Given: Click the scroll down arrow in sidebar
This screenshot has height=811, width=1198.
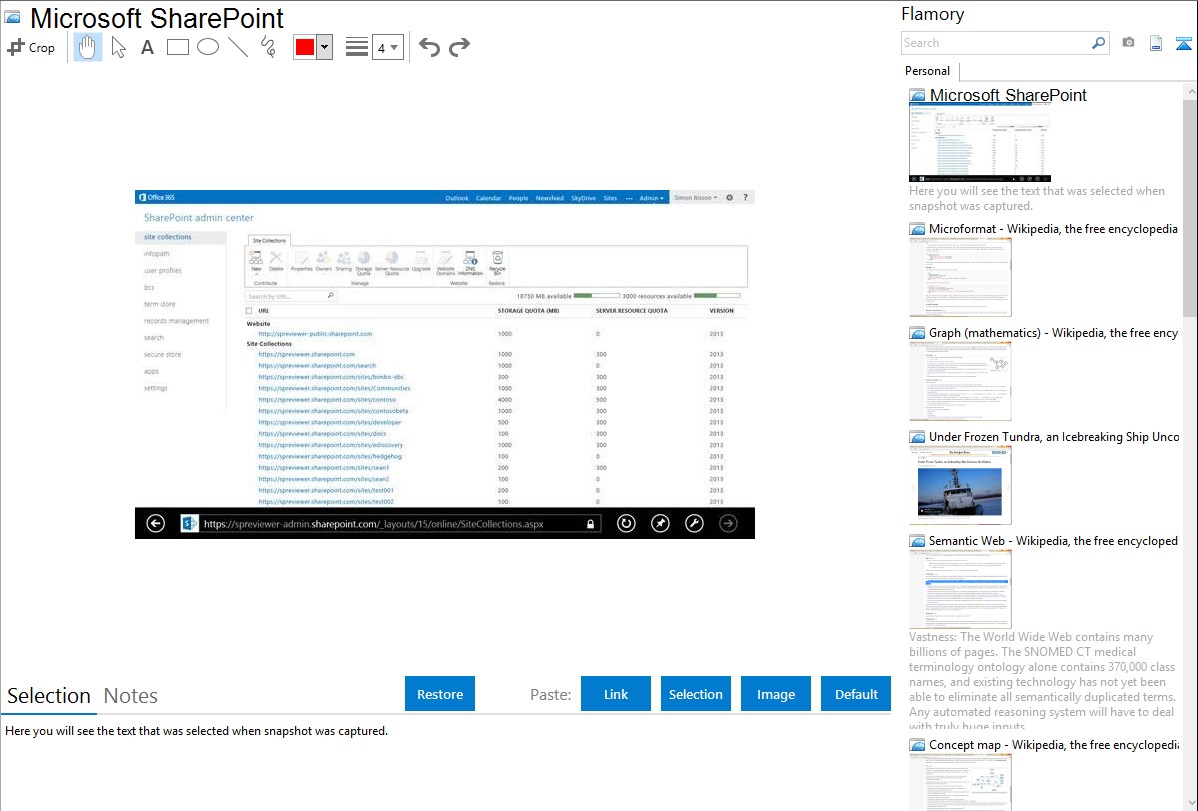Looking at the screenshot, I should click(1190, 803).
